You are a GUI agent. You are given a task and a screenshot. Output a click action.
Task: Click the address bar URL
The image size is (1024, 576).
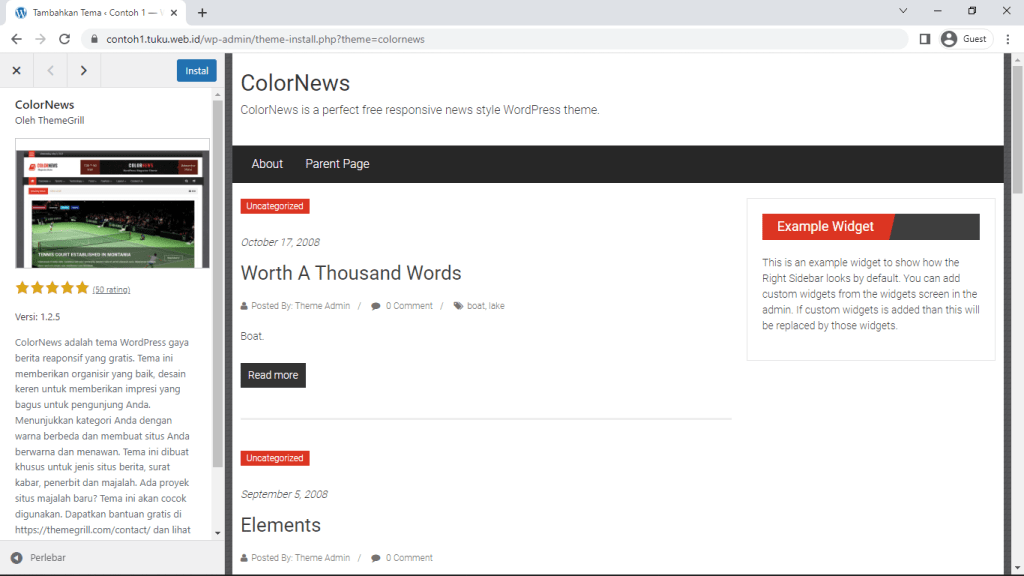tap(265, 39)
